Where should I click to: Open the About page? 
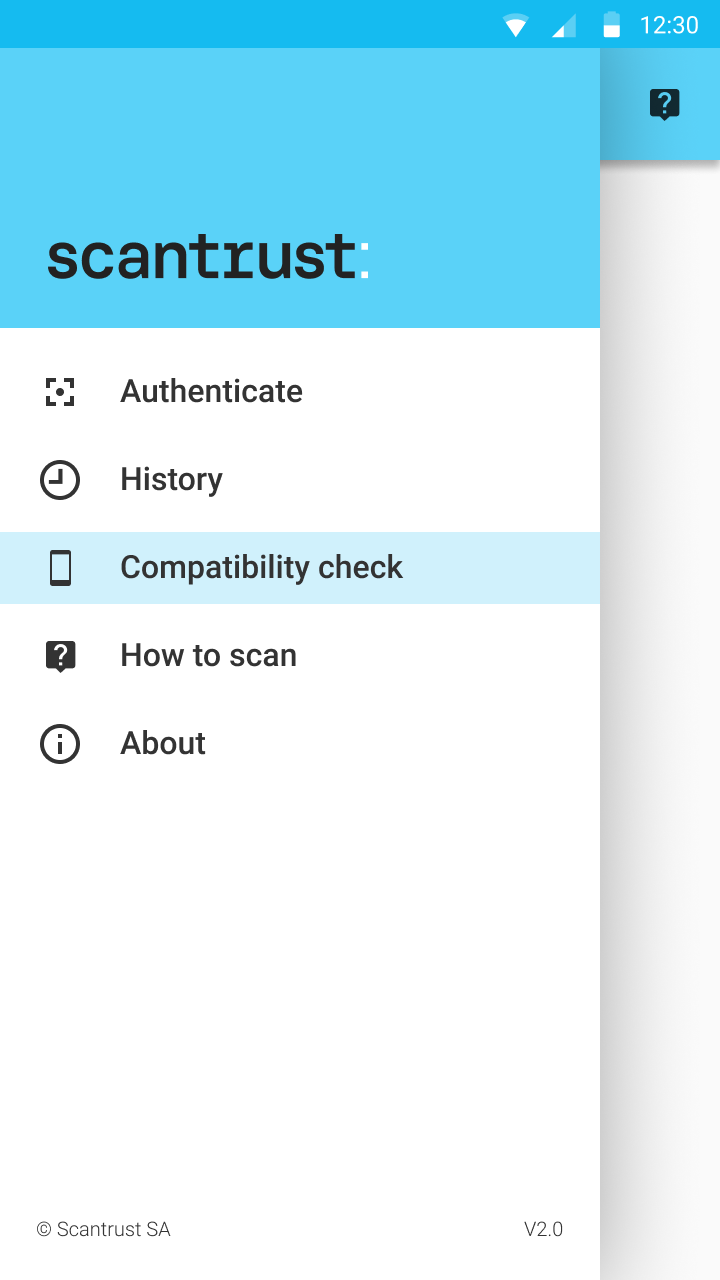(x=300, y=744)
